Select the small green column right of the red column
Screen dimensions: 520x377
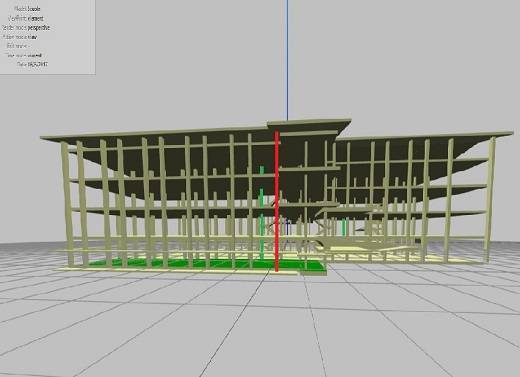344,227
